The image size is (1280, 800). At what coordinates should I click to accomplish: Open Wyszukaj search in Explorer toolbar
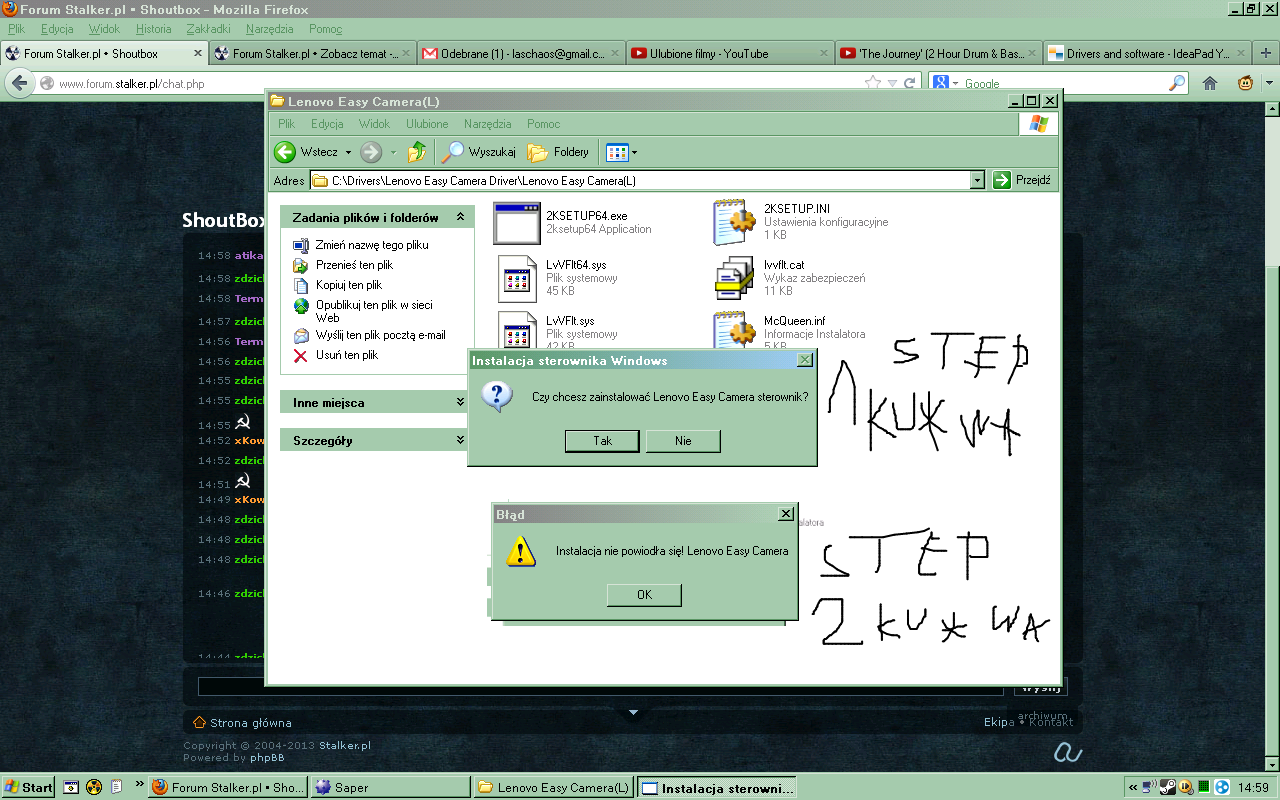pyautogui.click(x=480, y=152)
